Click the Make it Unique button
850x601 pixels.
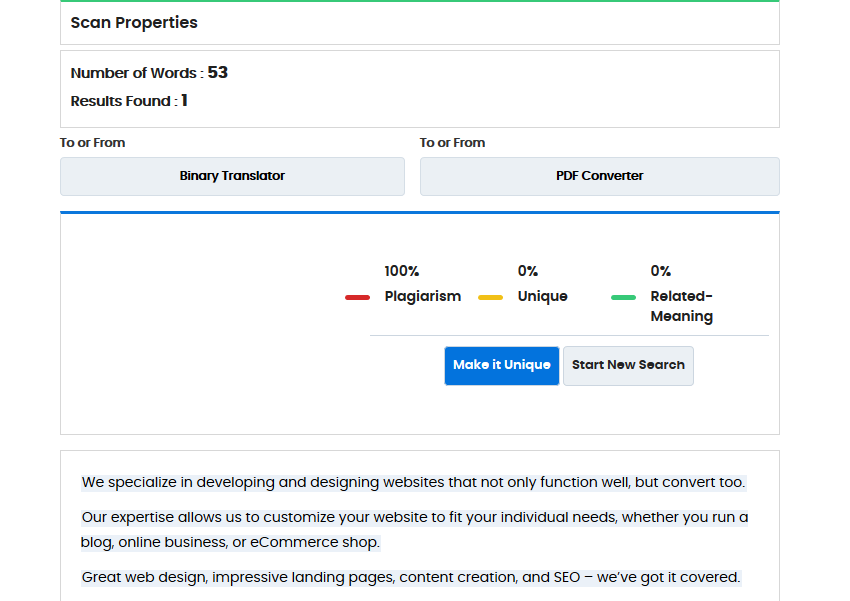click(501, 366)
